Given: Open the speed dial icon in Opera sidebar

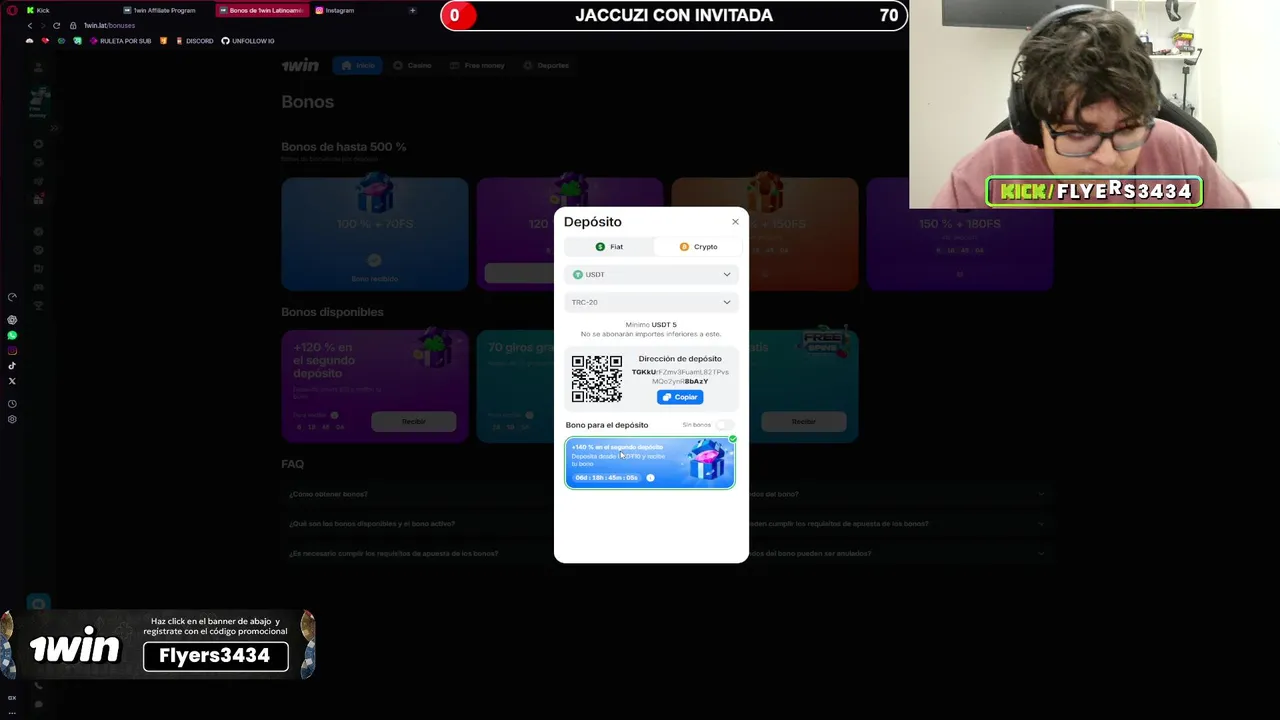Looking at the screenshot, I should coord(12,297).
